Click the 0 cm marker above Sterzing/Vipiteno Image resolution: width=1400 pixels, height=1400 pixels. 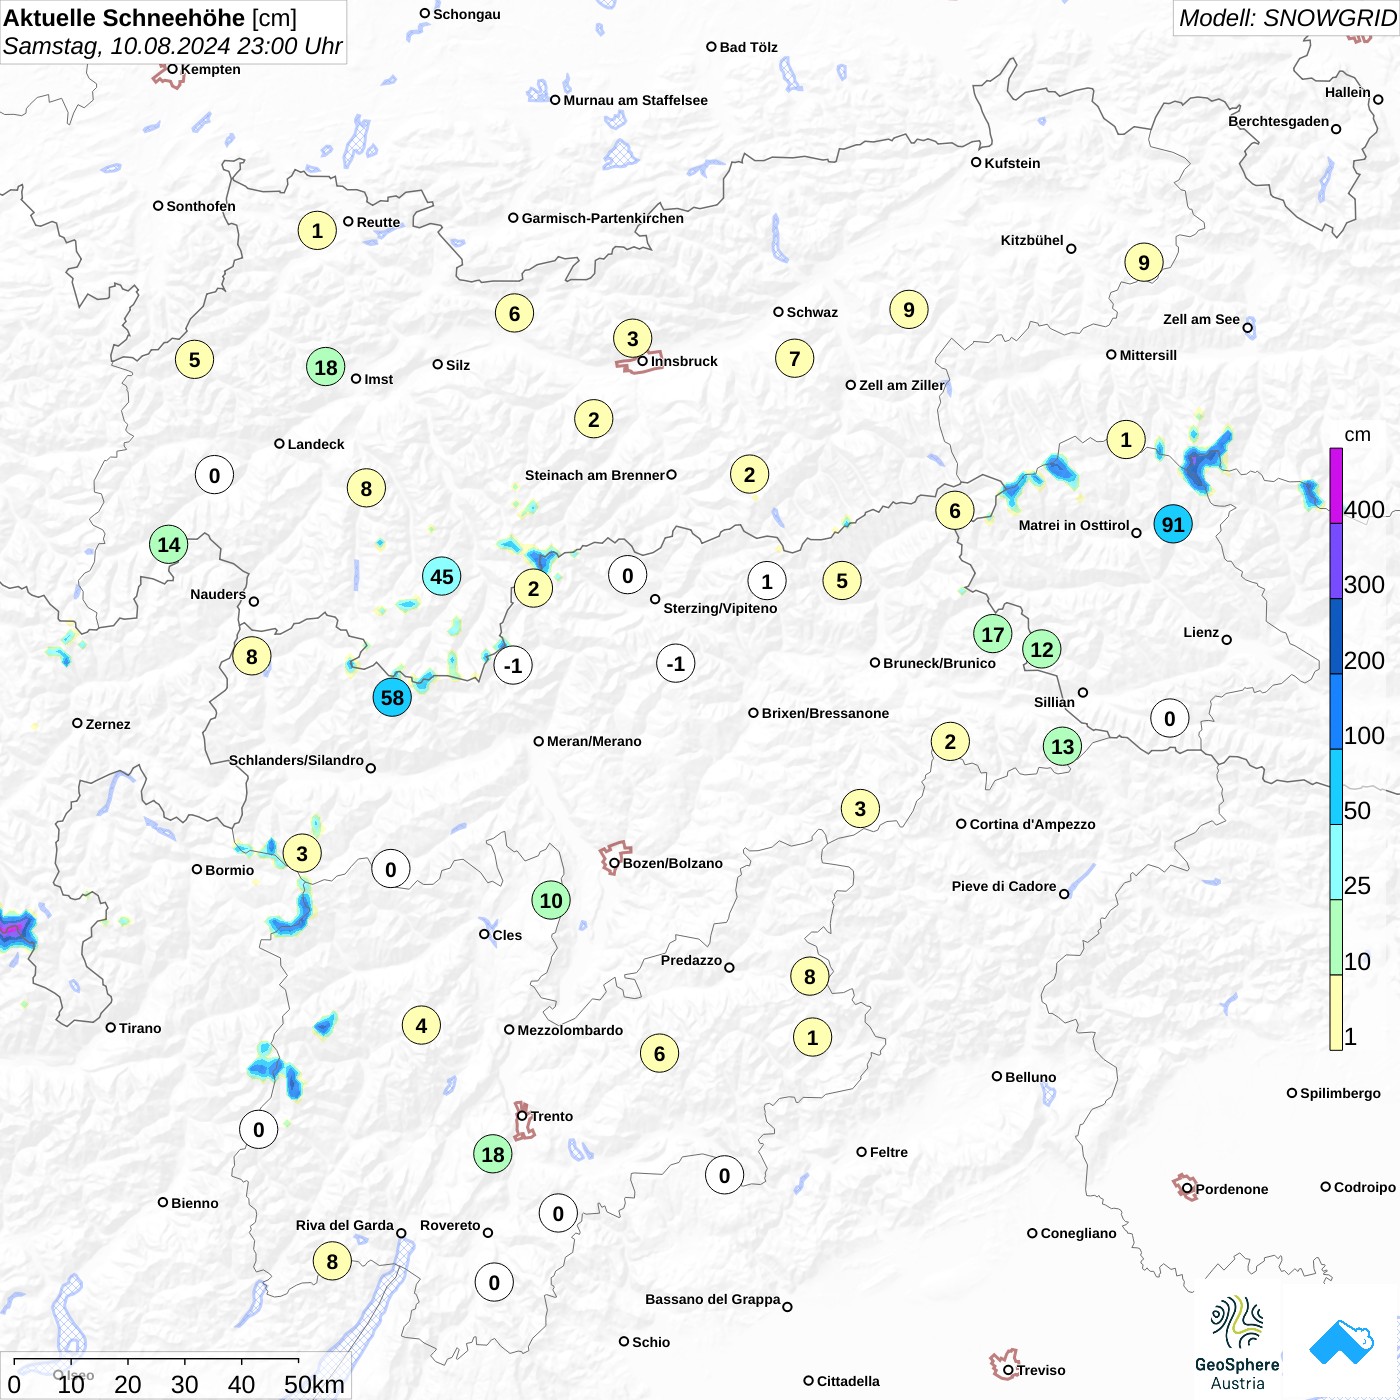click(627, 575)
